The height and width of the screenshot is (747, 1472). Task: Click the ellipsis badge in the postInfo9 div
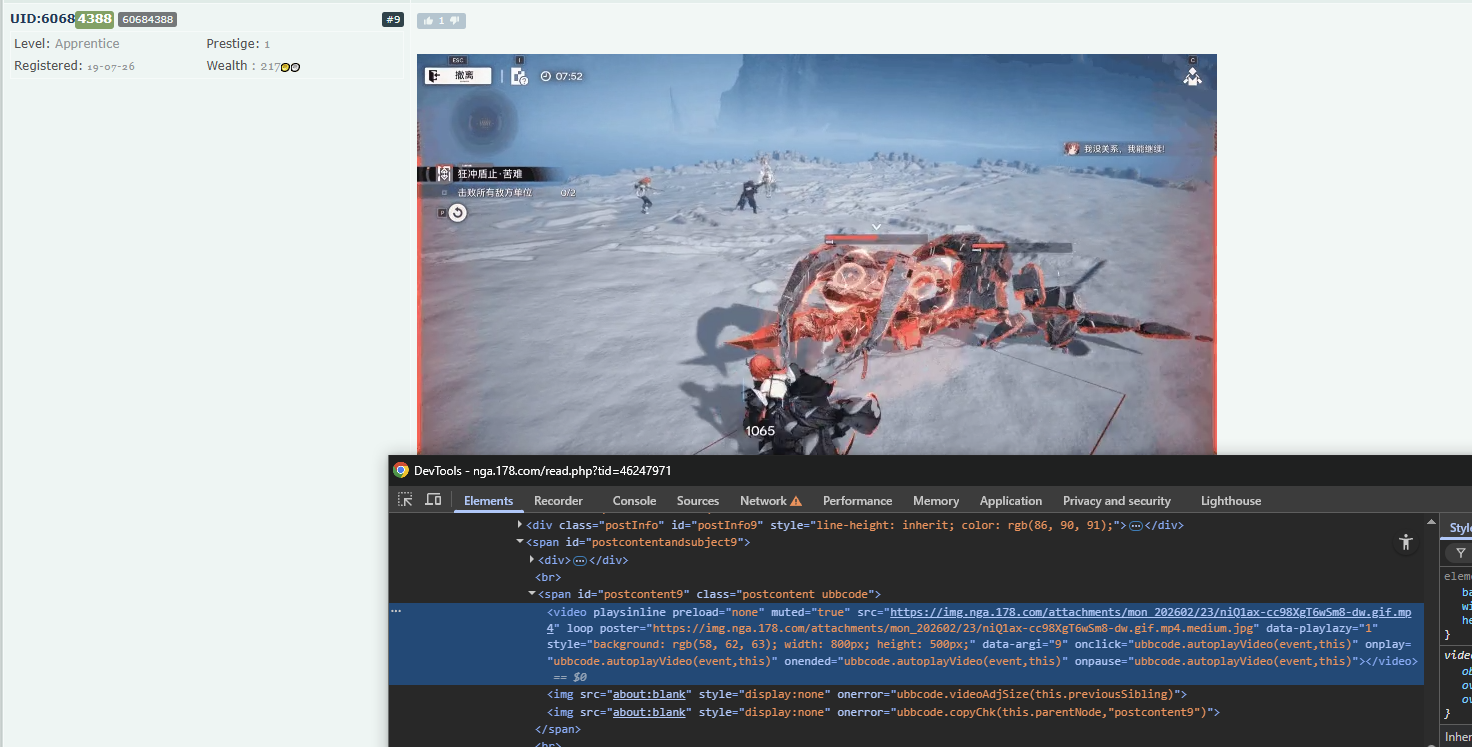click(1136, 525)
